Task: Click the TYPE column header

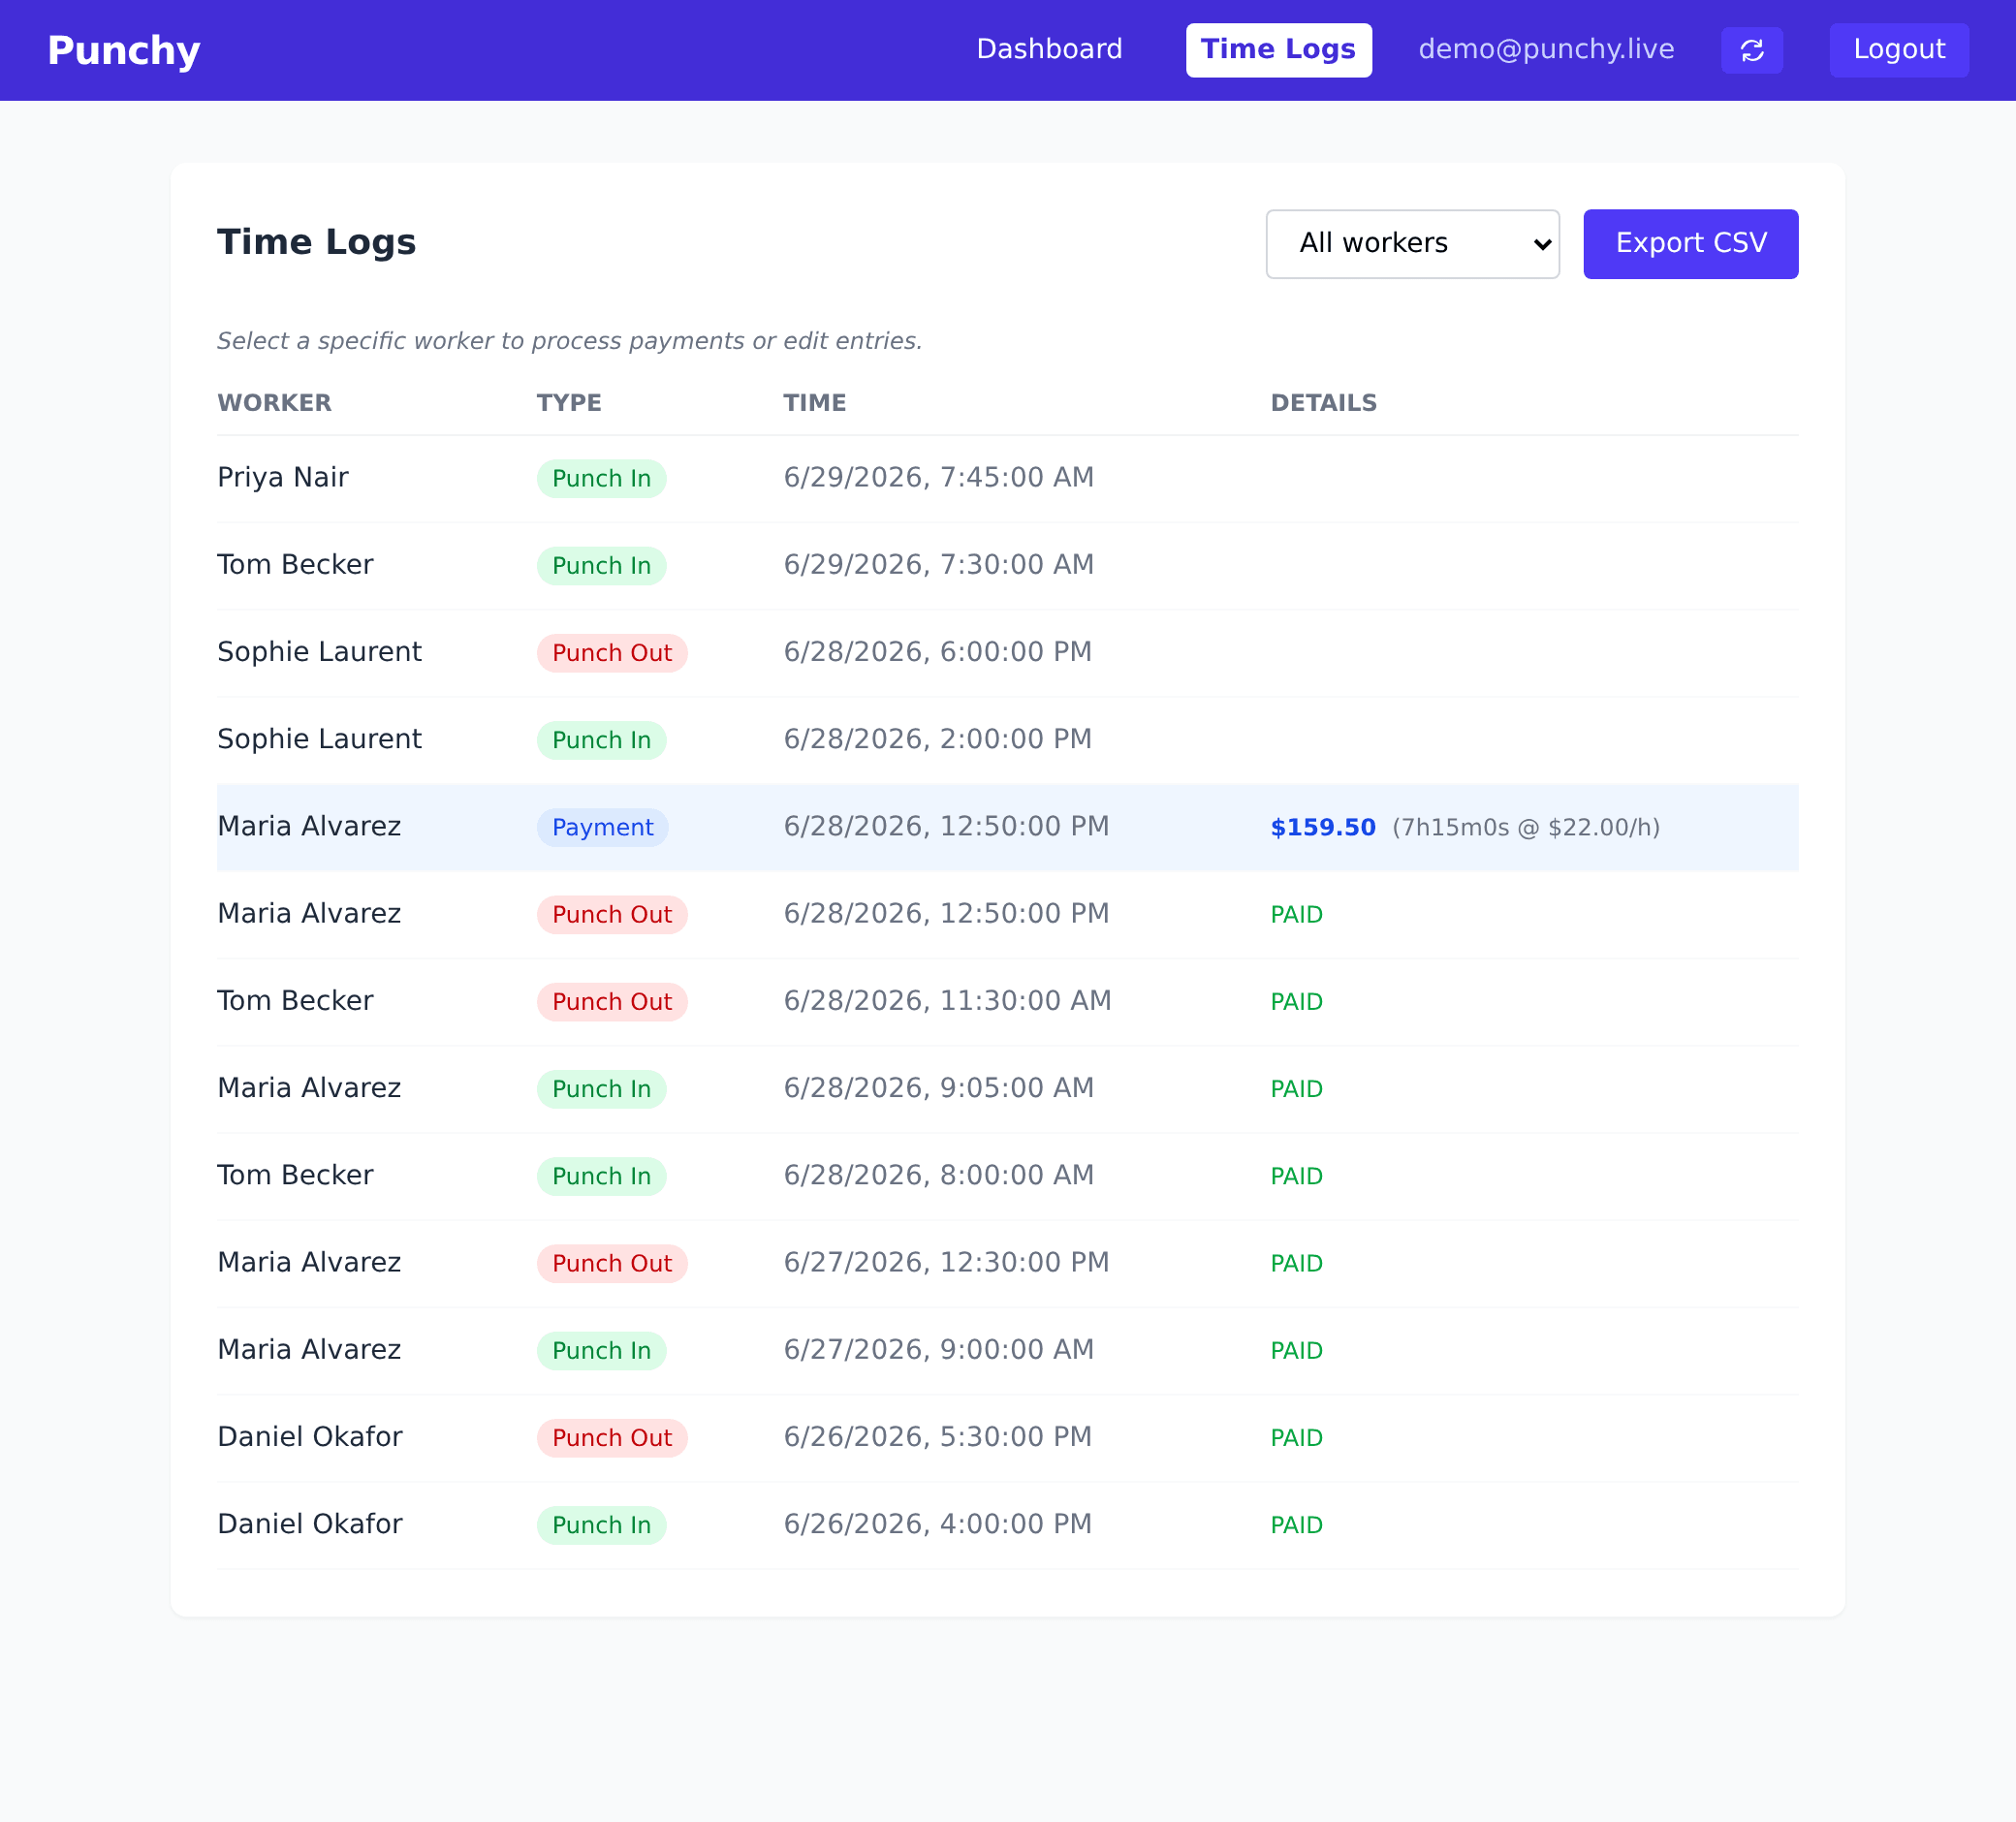Action: click(569, 403)
